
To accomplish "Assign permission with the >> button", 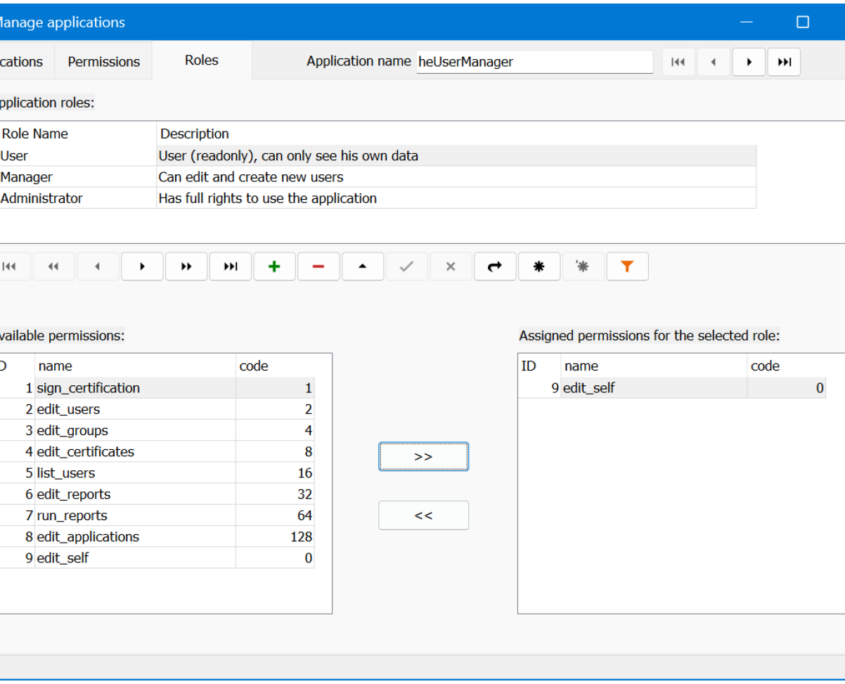I will pos(424,457).
